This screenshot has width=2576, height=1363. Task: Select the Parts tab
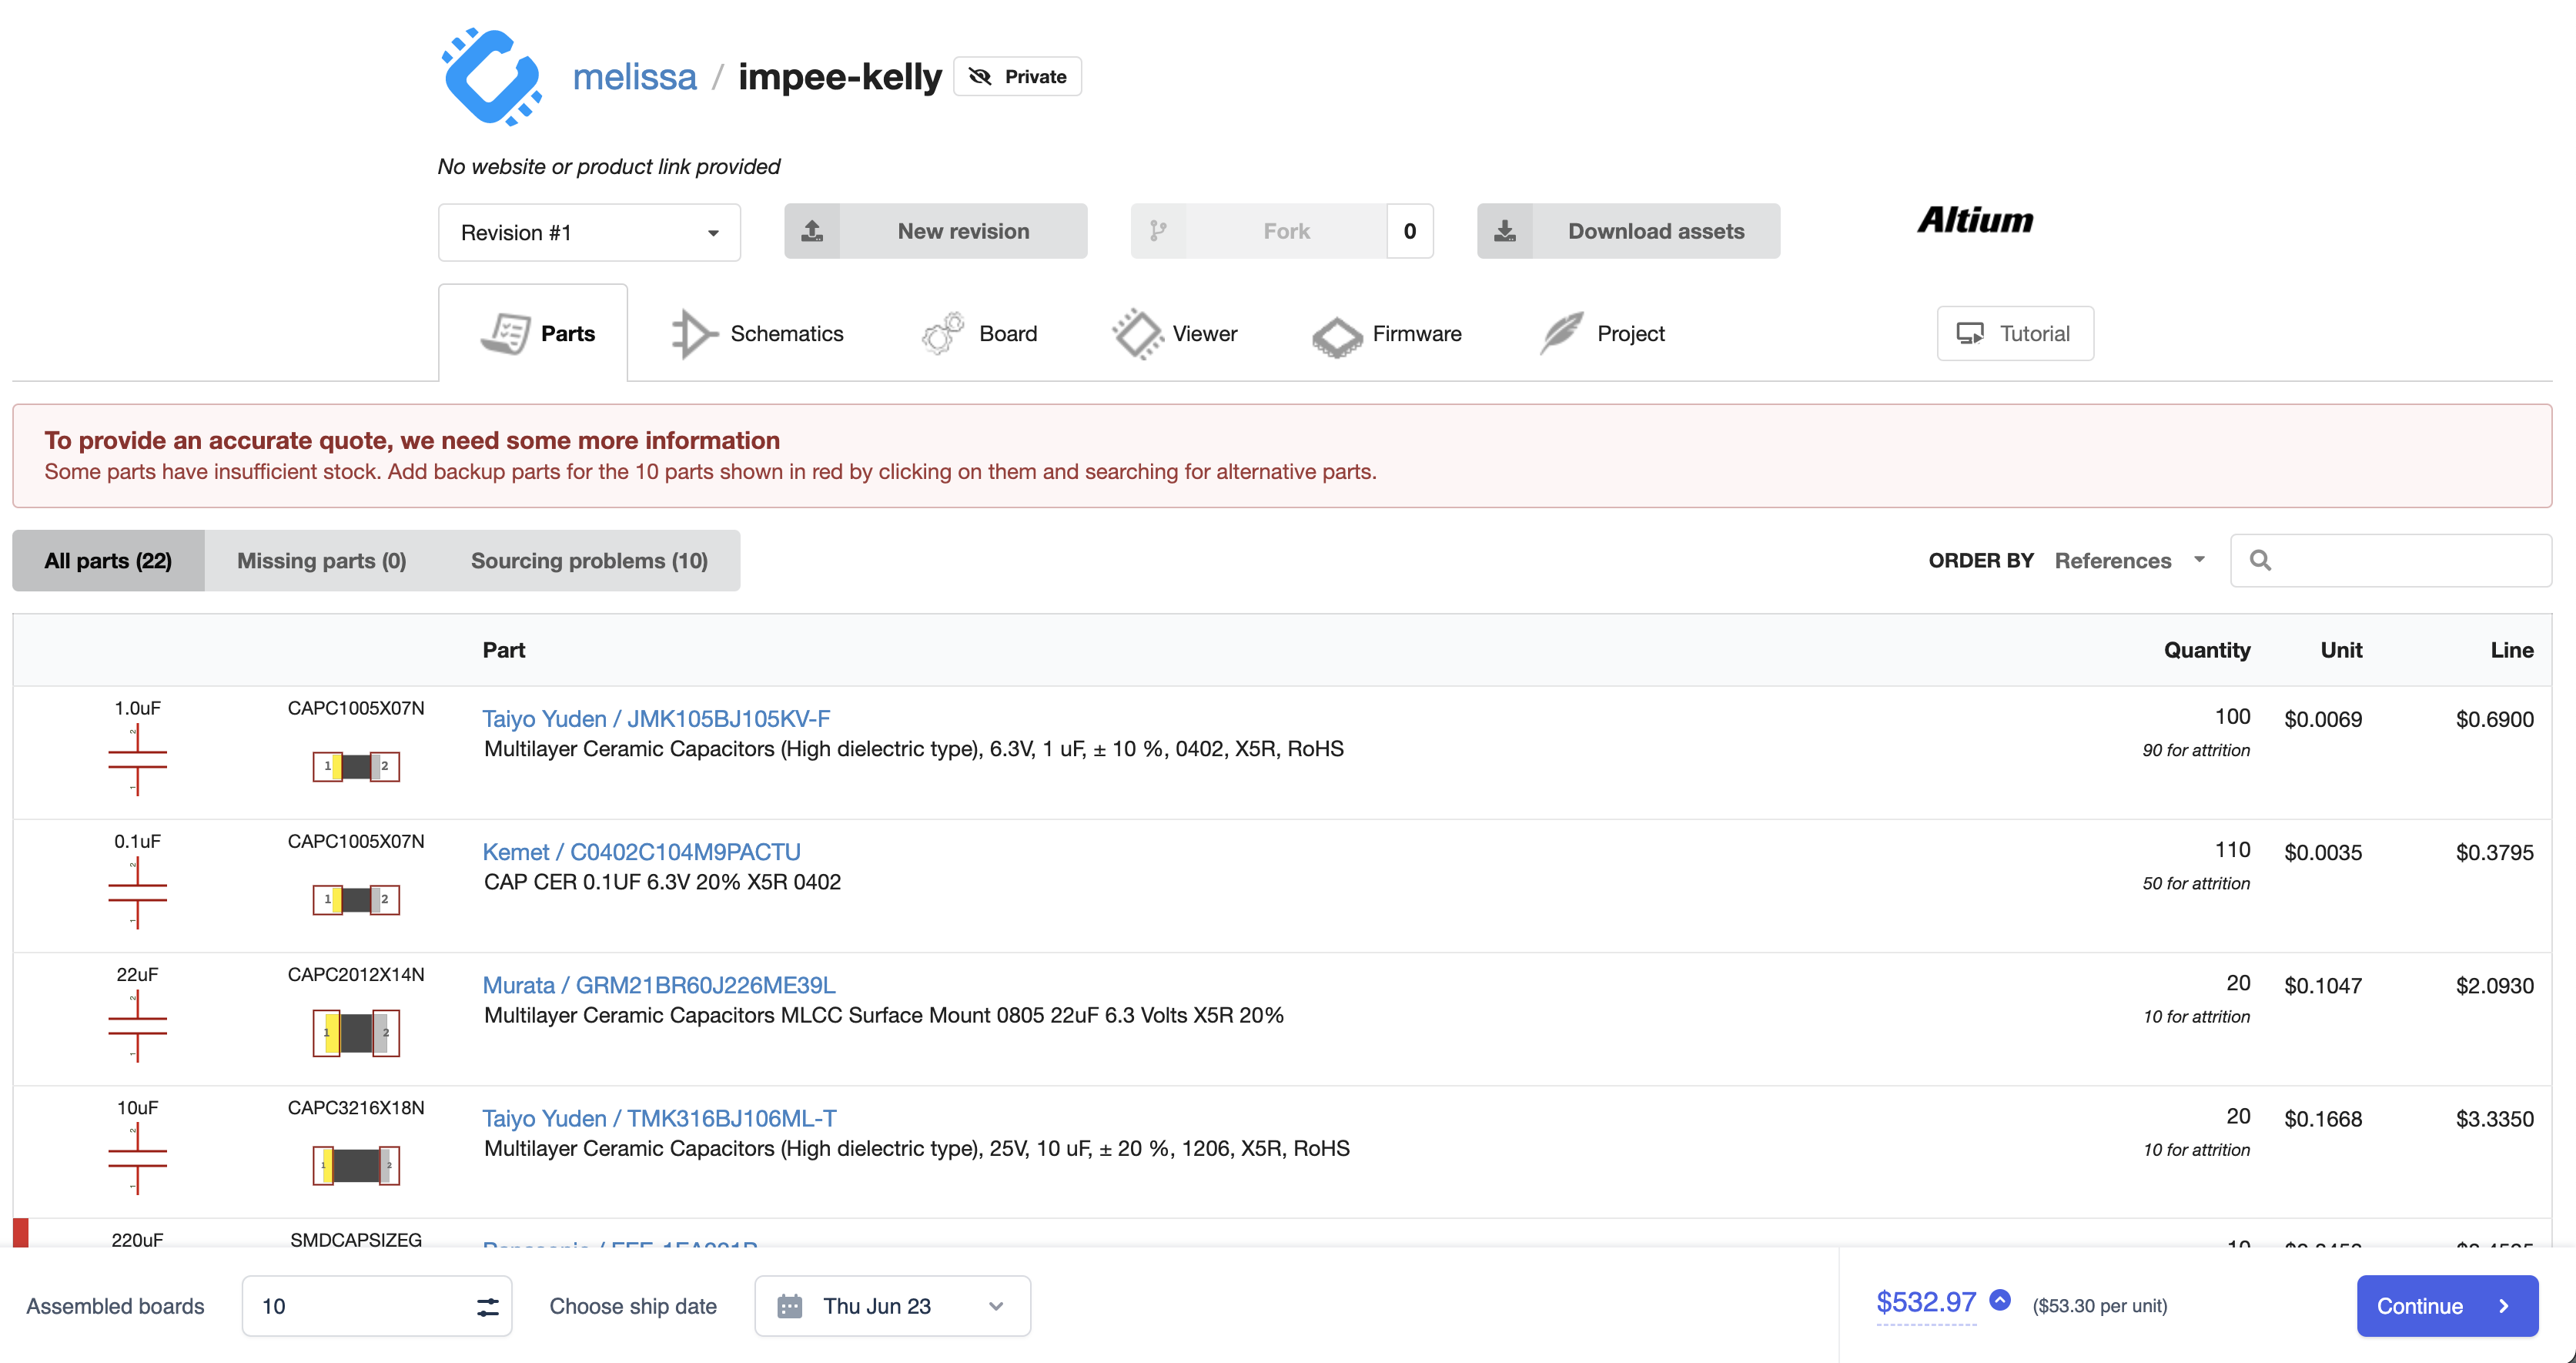coord(533,333)
